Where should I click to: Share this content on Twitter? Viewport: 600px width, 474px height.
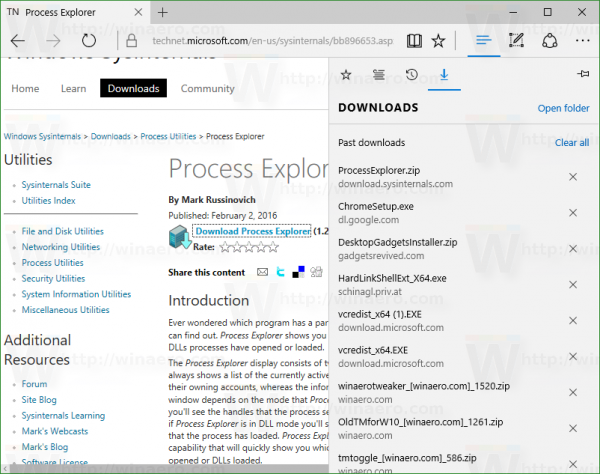(x=280, y=272)
